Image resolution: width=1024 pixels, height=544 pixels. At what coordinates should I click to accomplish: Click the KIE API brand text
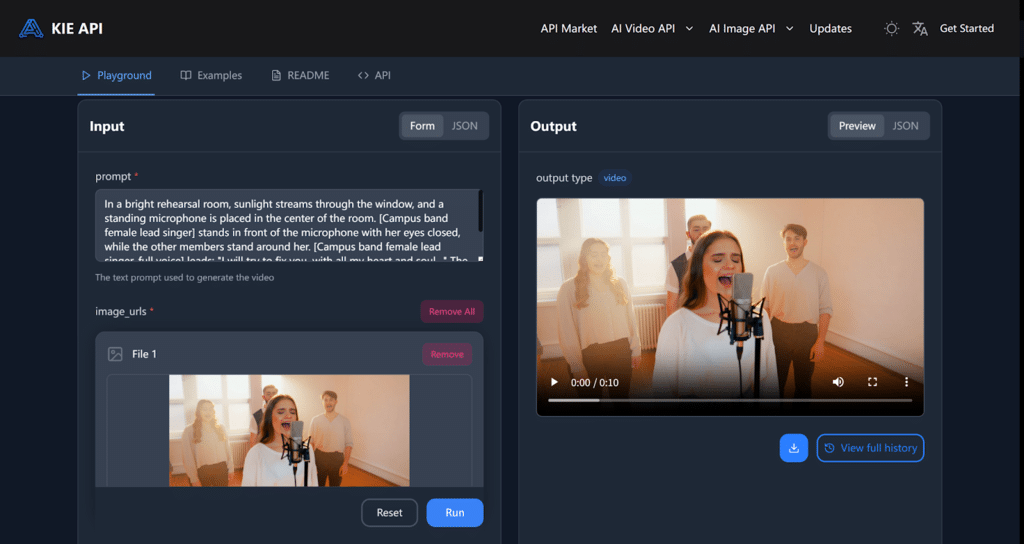point(76,29)
